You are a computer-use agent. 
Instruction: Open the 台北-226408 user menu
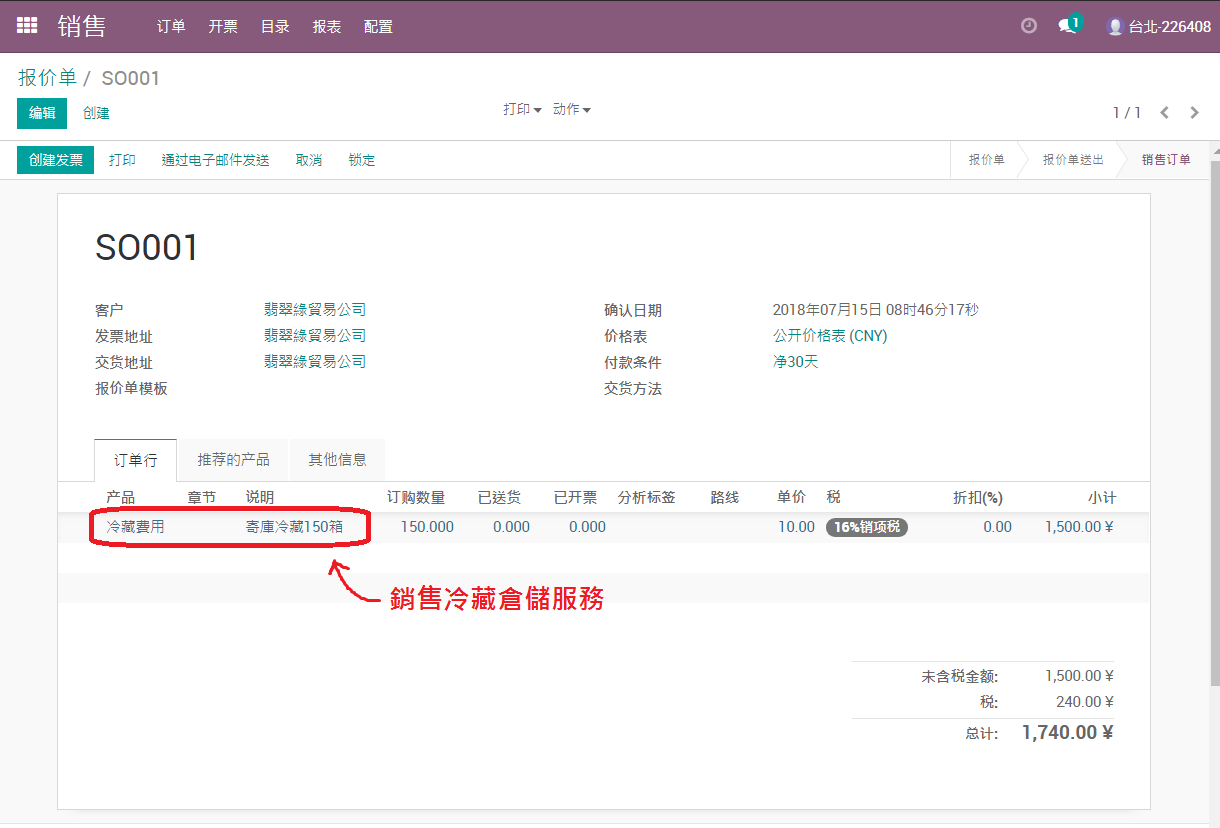(x=1159, y=27)
